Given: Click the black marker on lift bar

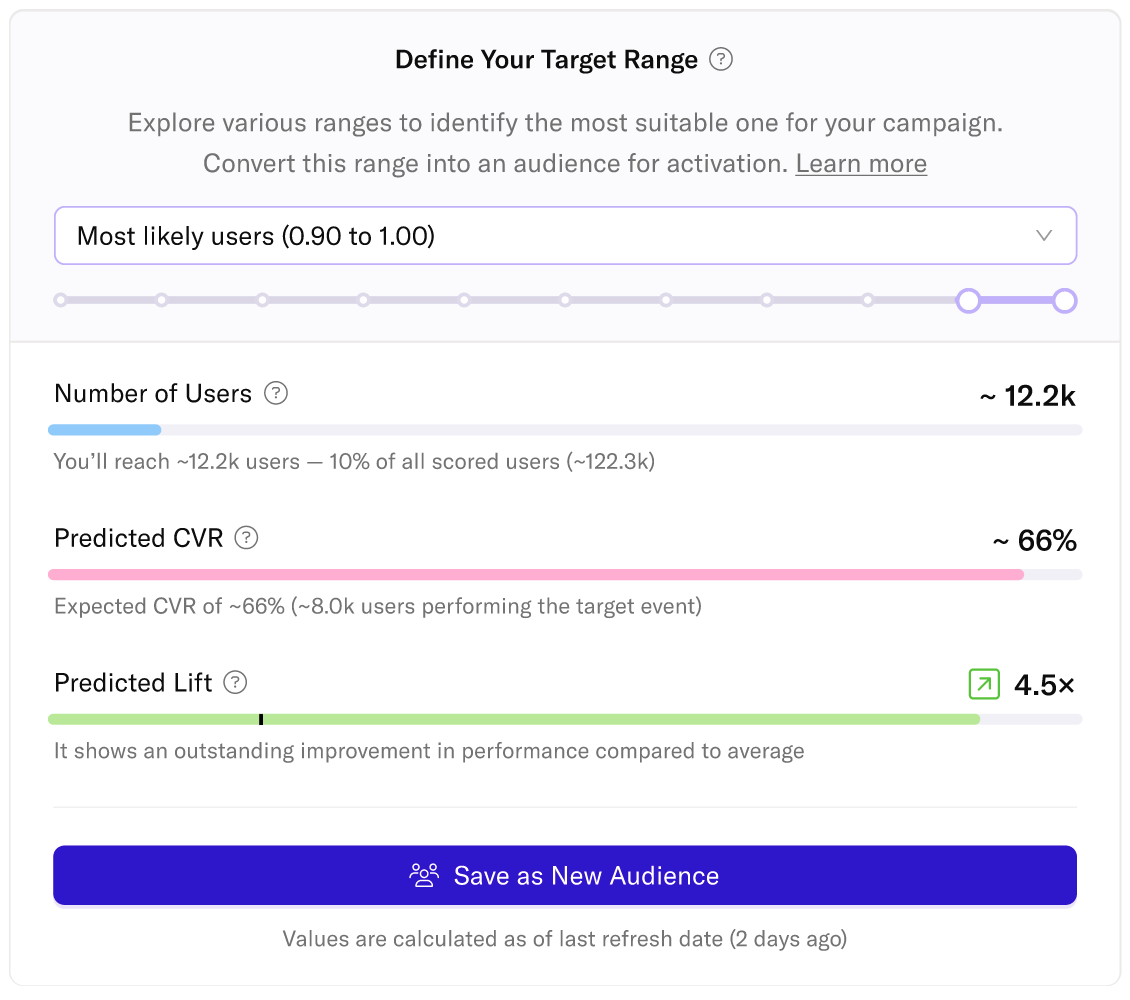Looking at the screenshot, I should coord(261,719).
